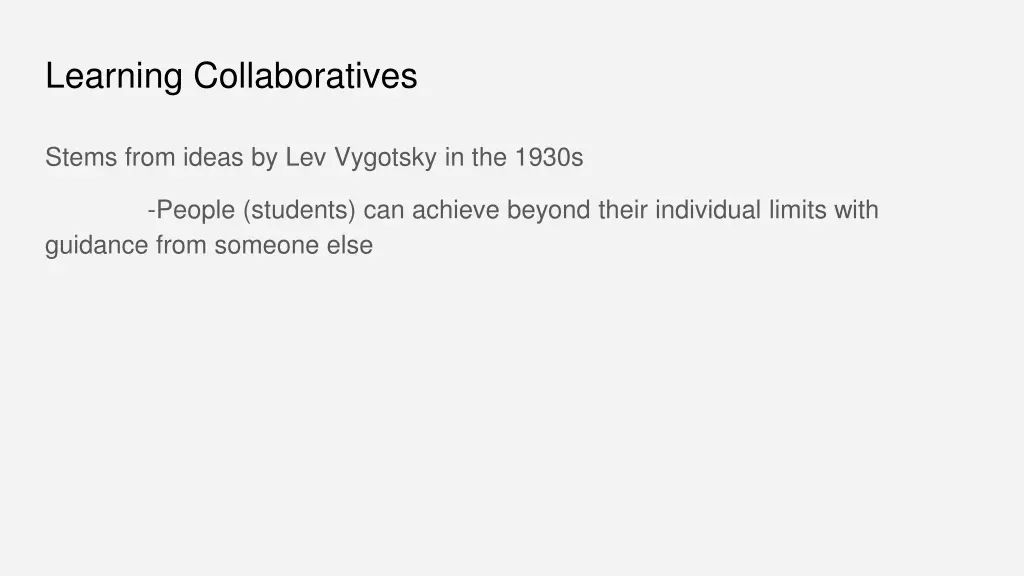Click the word 'with' ending the bullet line
1024x576 pixels.
pyautogui.click(x=855, y=211)
